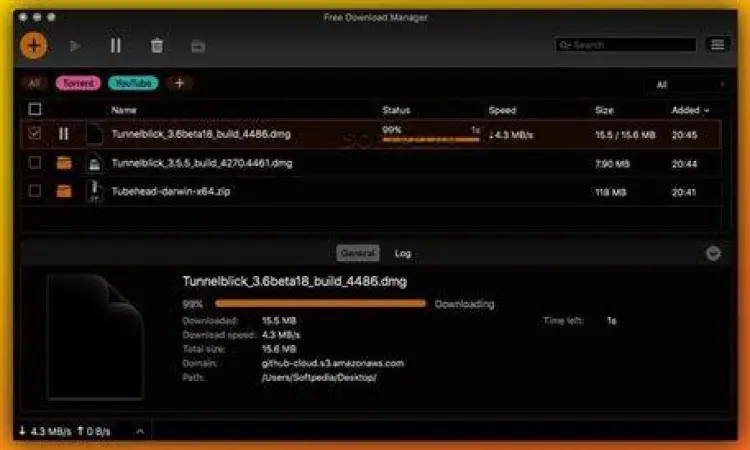Select Tubehead-darwin-x64.zip file name
The image size is (750, 450).
pyautogui.click(x=171, y=191)
